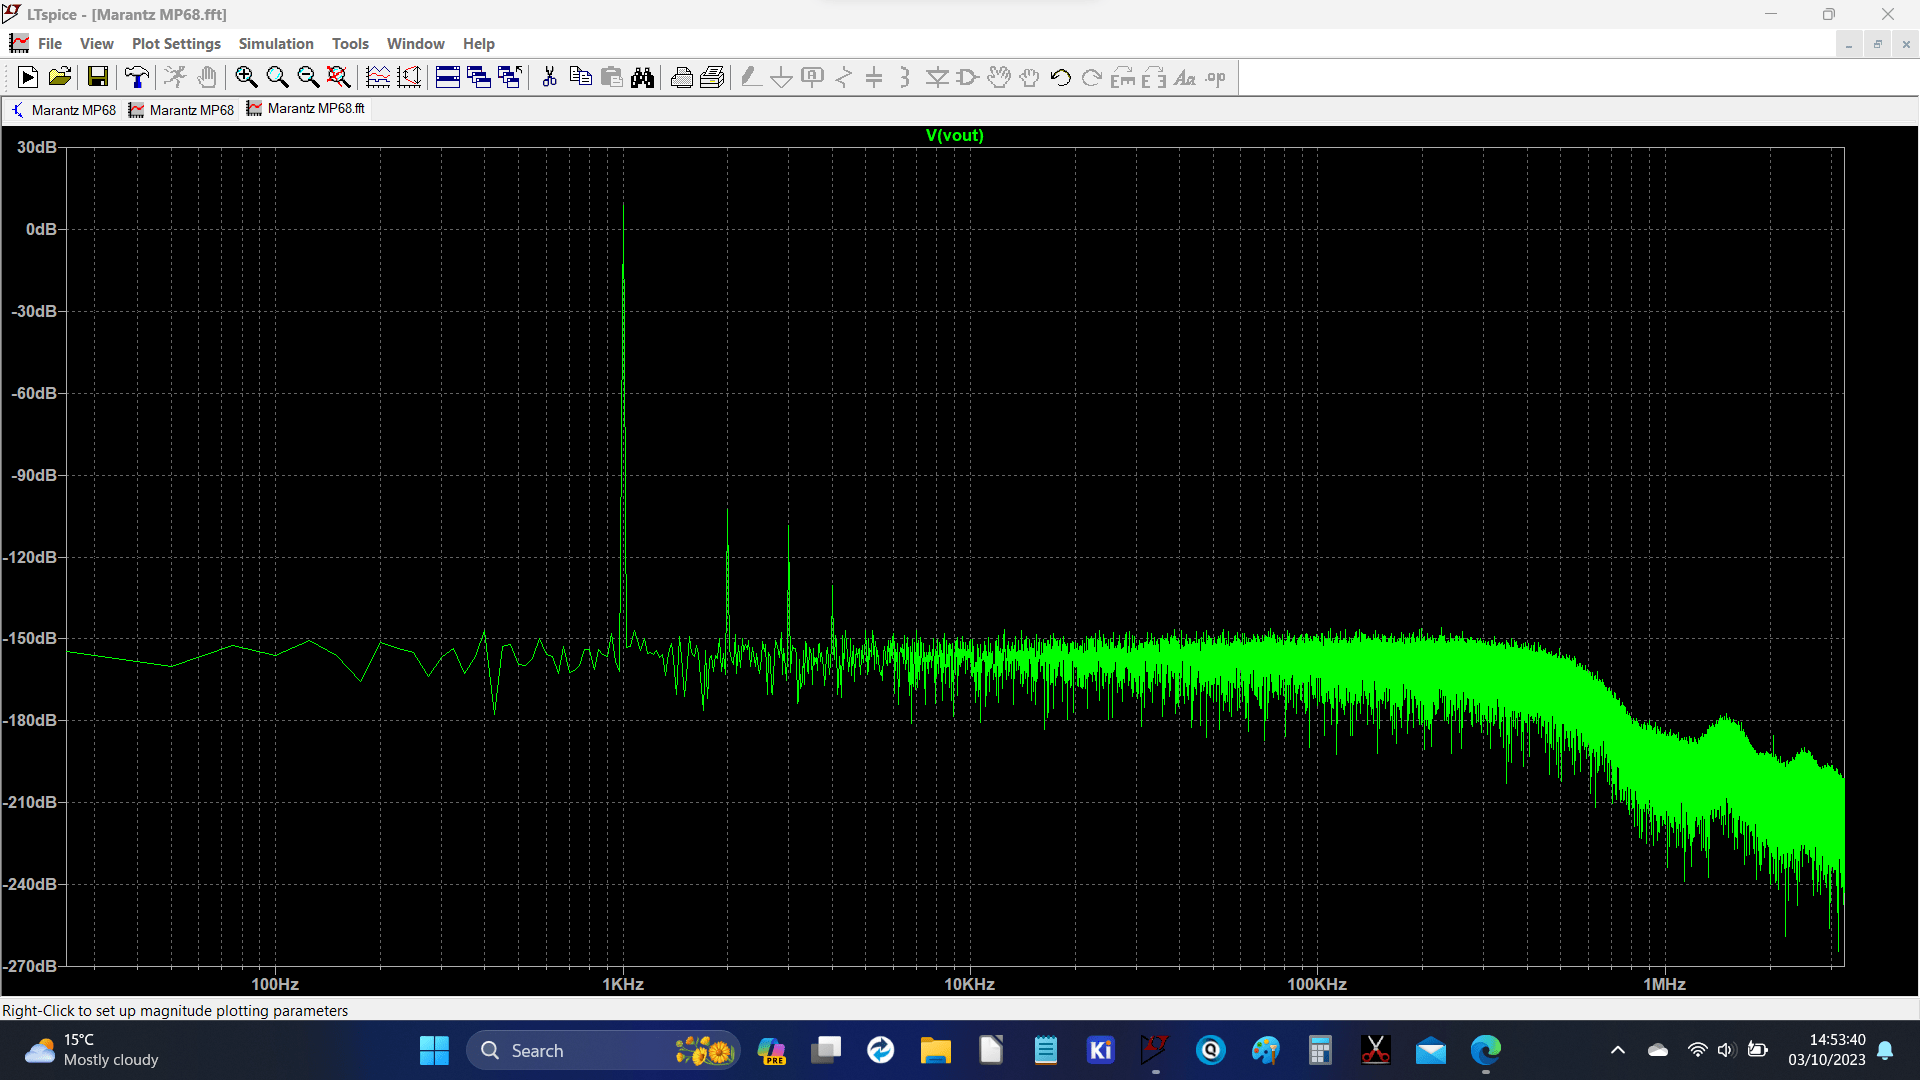
Task: Click the Close all windows toolbar icon
Action: [x=510, y=77]
